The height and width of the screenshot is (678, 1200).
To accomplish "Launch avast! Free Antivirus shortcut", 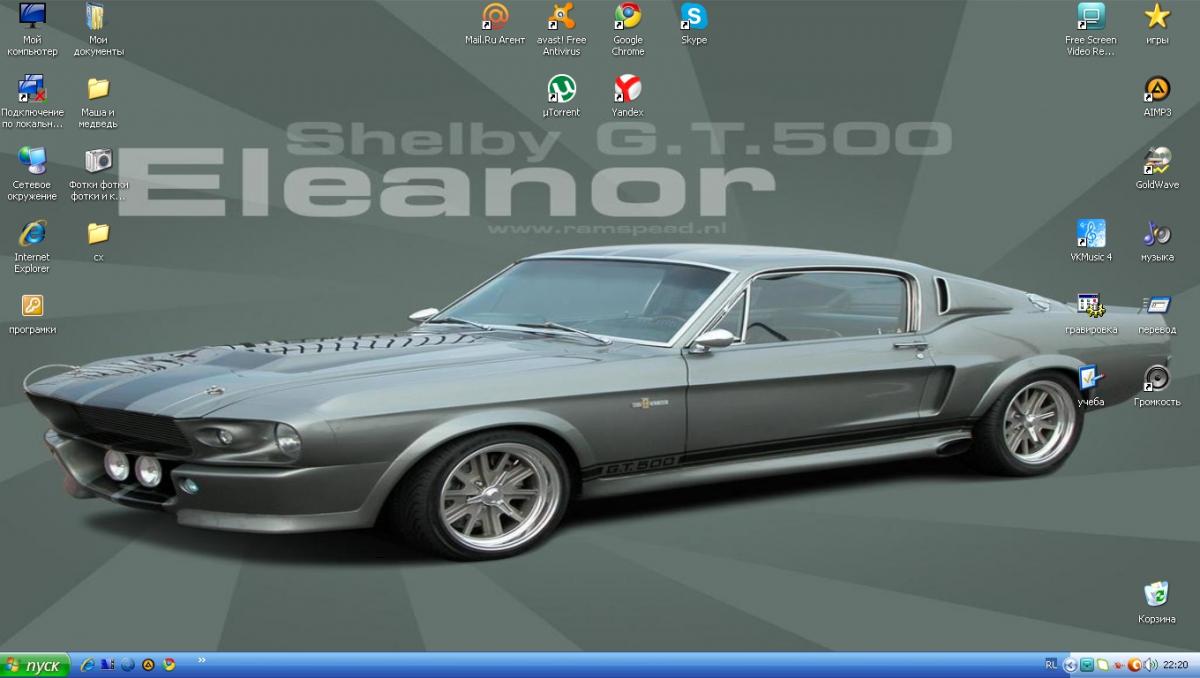I will (x=561, y=17).
